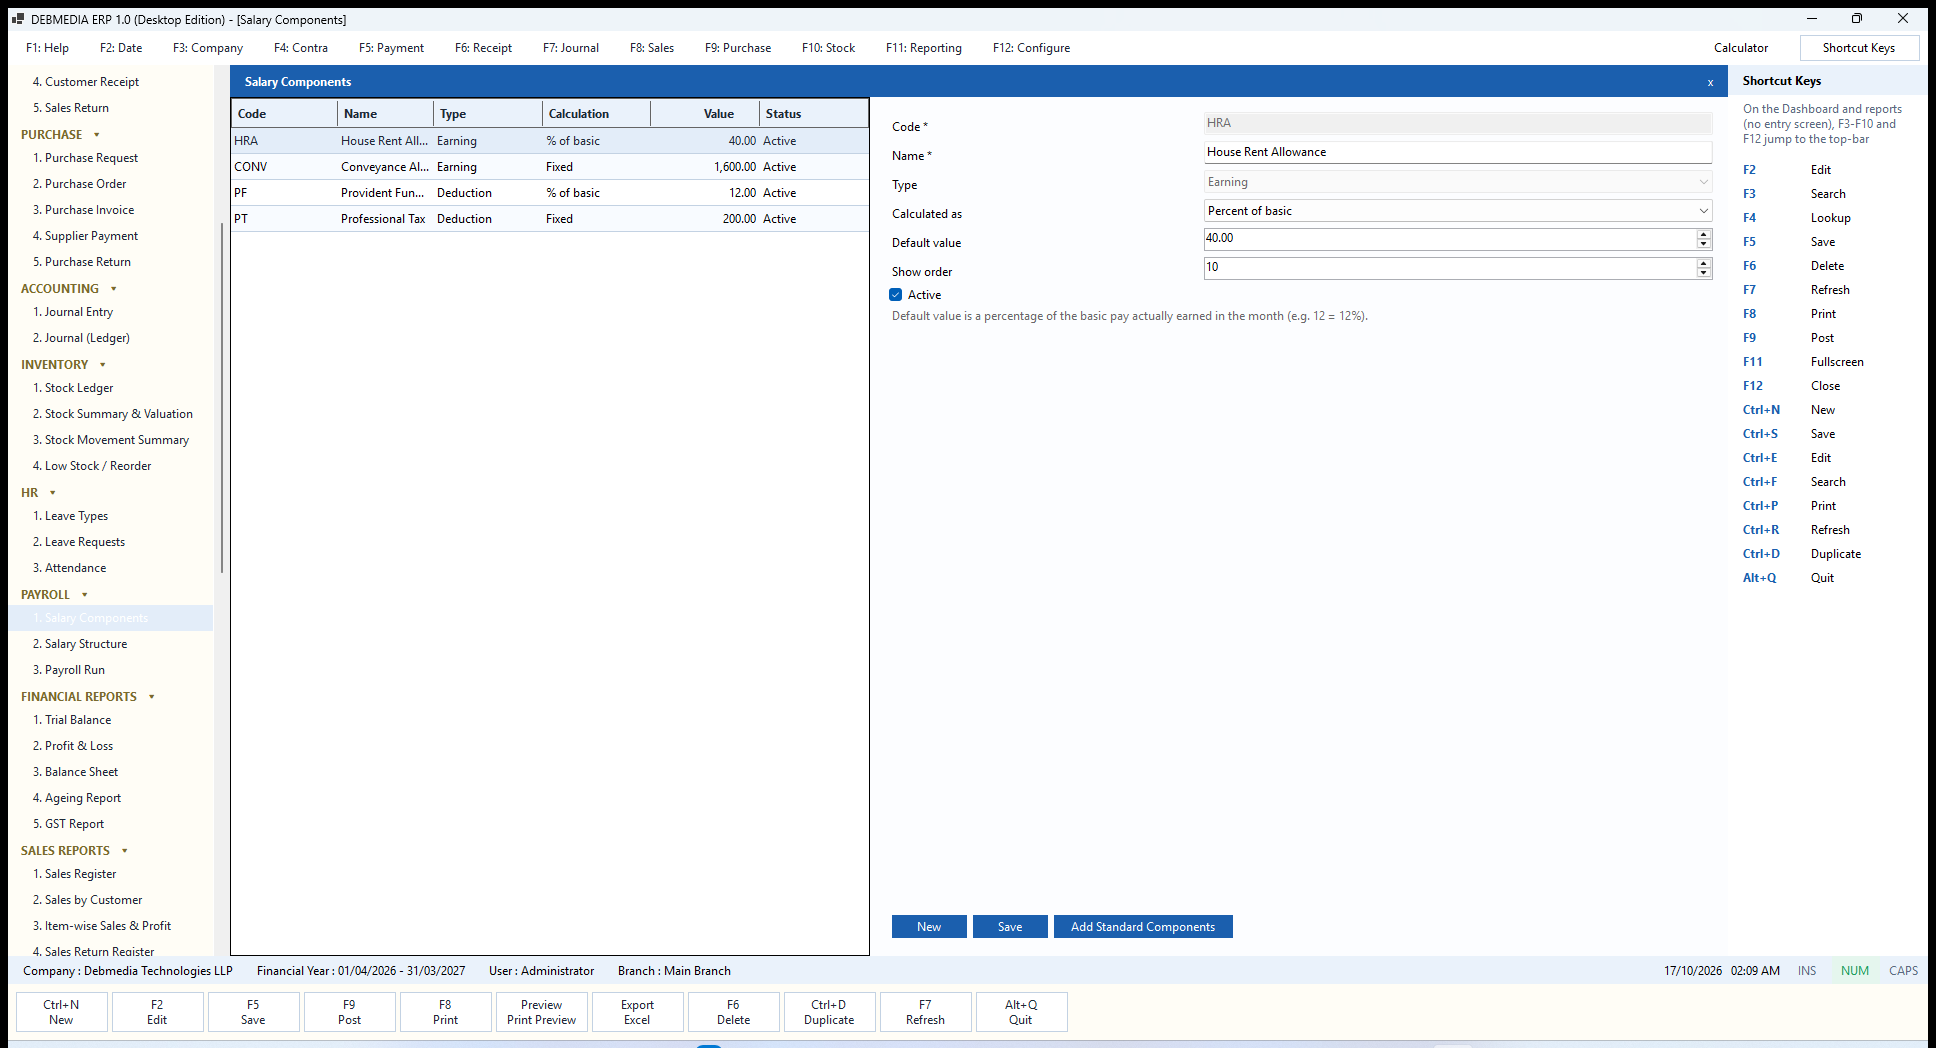1936x1048 pixels.
Task: Sort by Value column header
Action: (x=705, y=114)
